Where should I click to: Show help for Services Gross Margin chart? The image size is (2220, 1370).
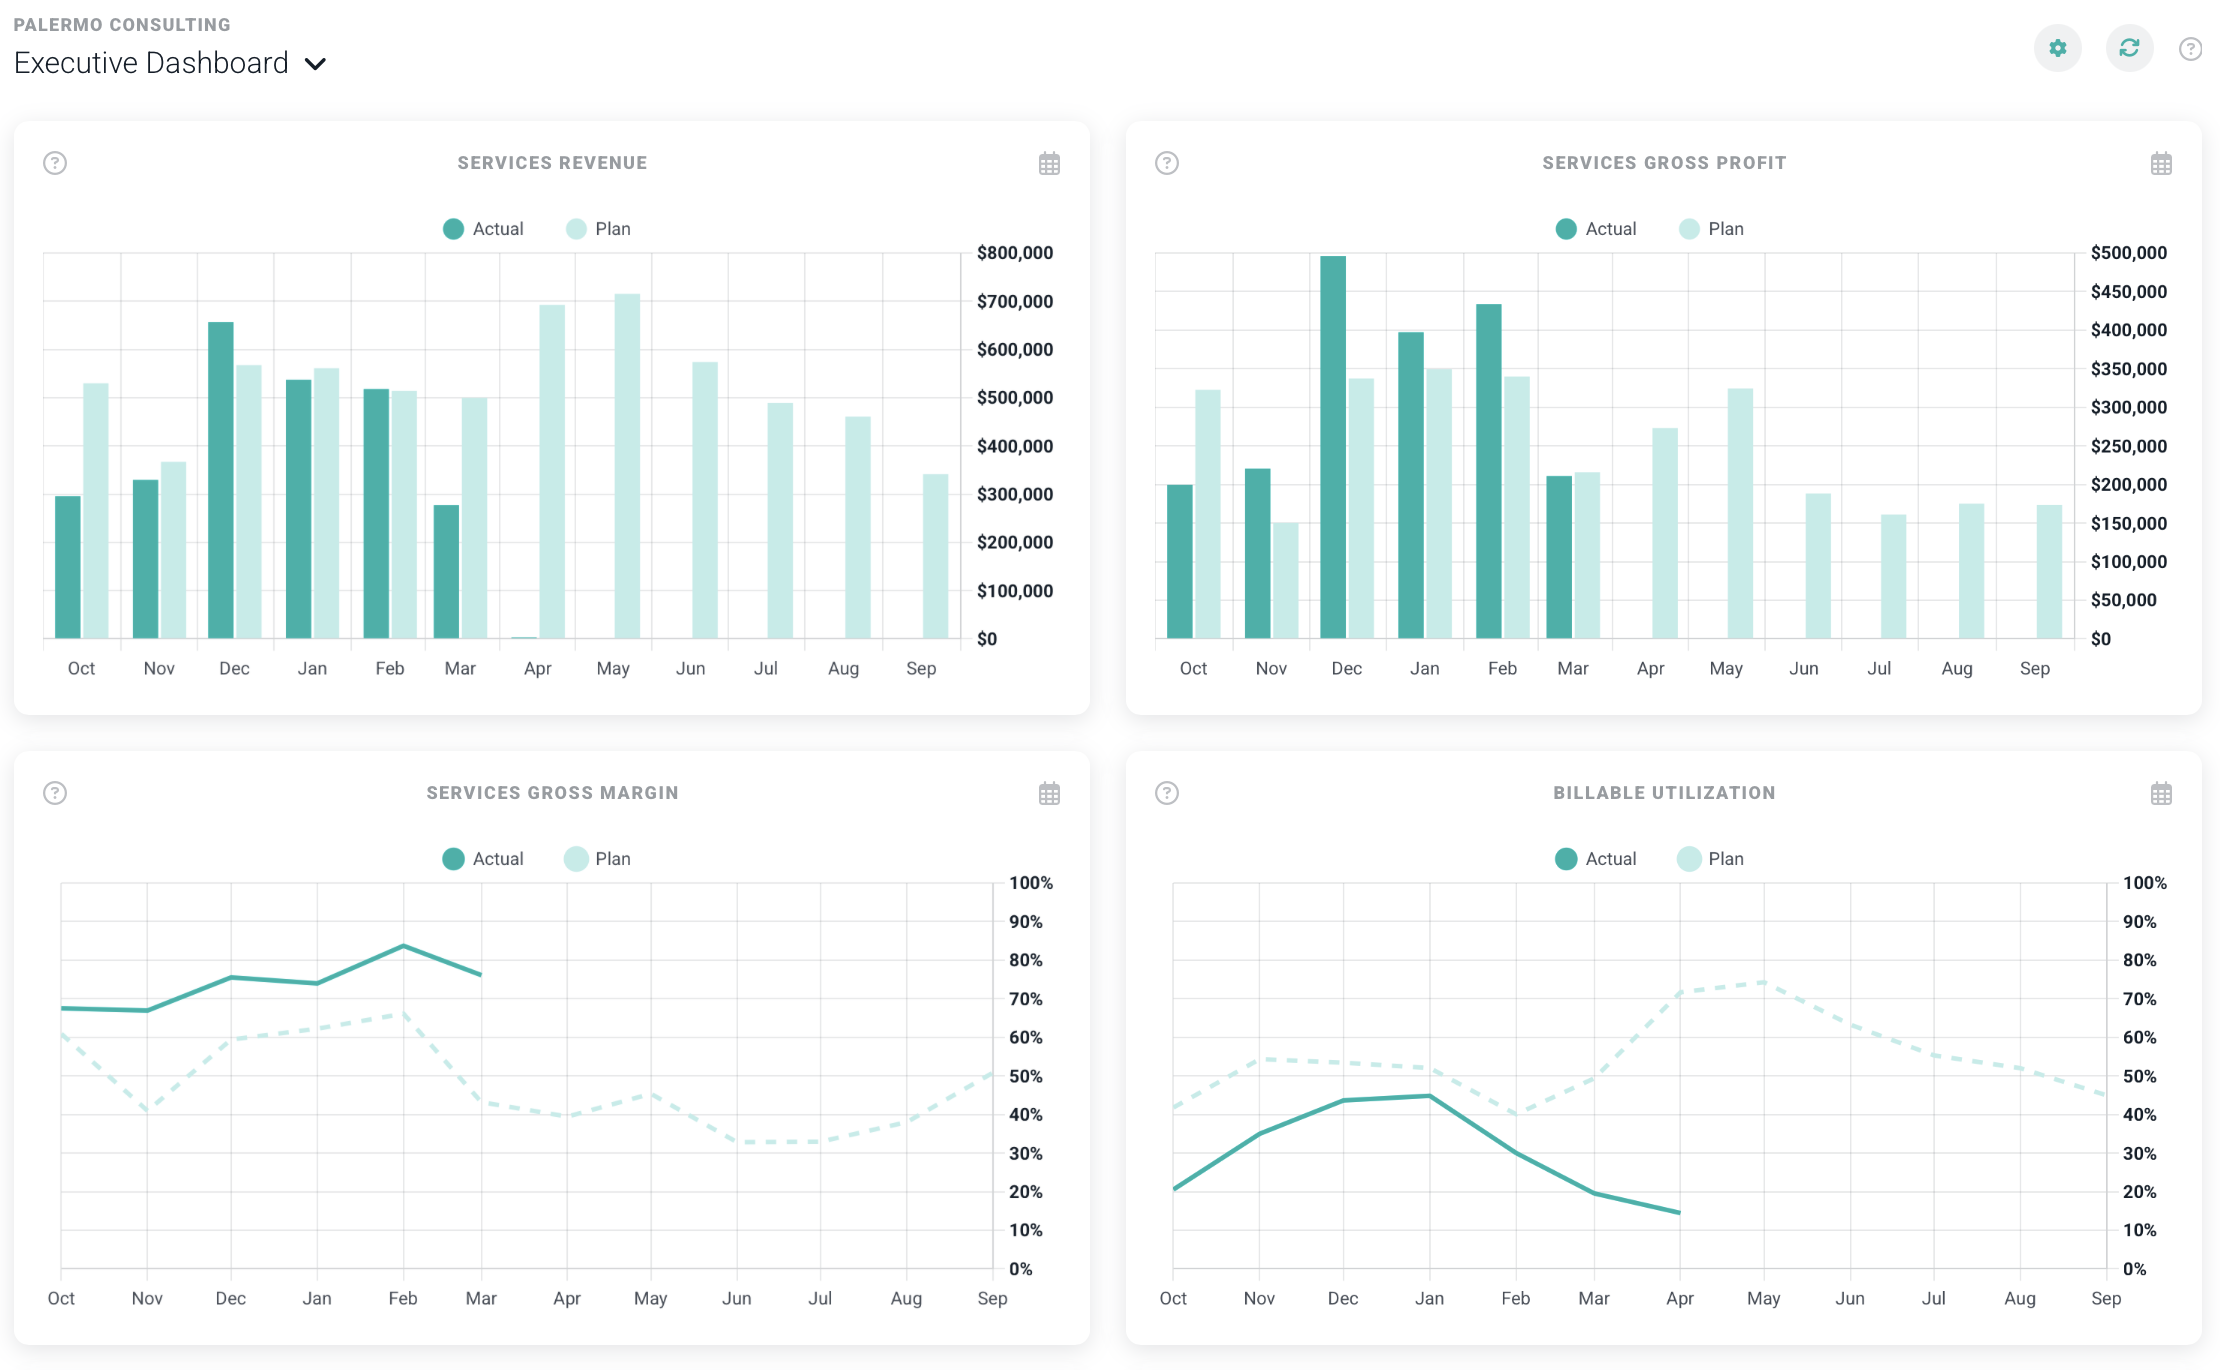tap(55, 793)
